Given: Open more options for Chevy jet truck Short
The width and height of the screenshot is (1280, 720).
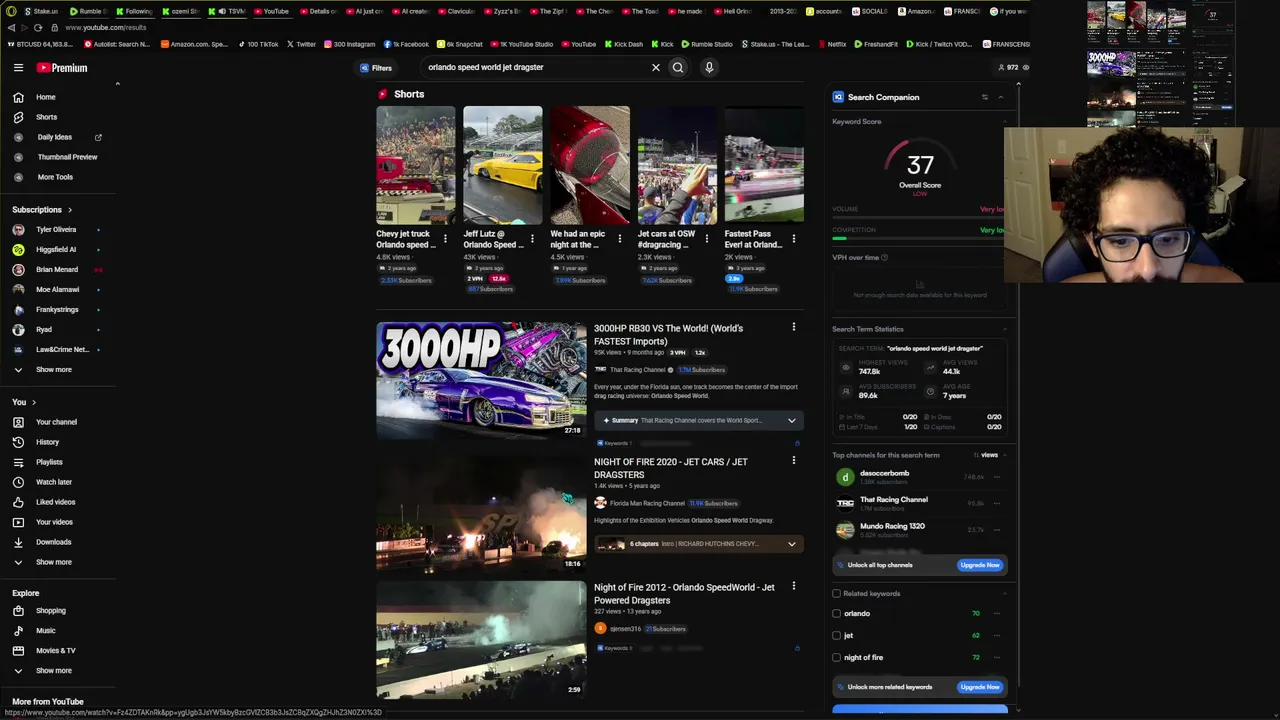Looking at the screenshot, I should coord(445,239).
